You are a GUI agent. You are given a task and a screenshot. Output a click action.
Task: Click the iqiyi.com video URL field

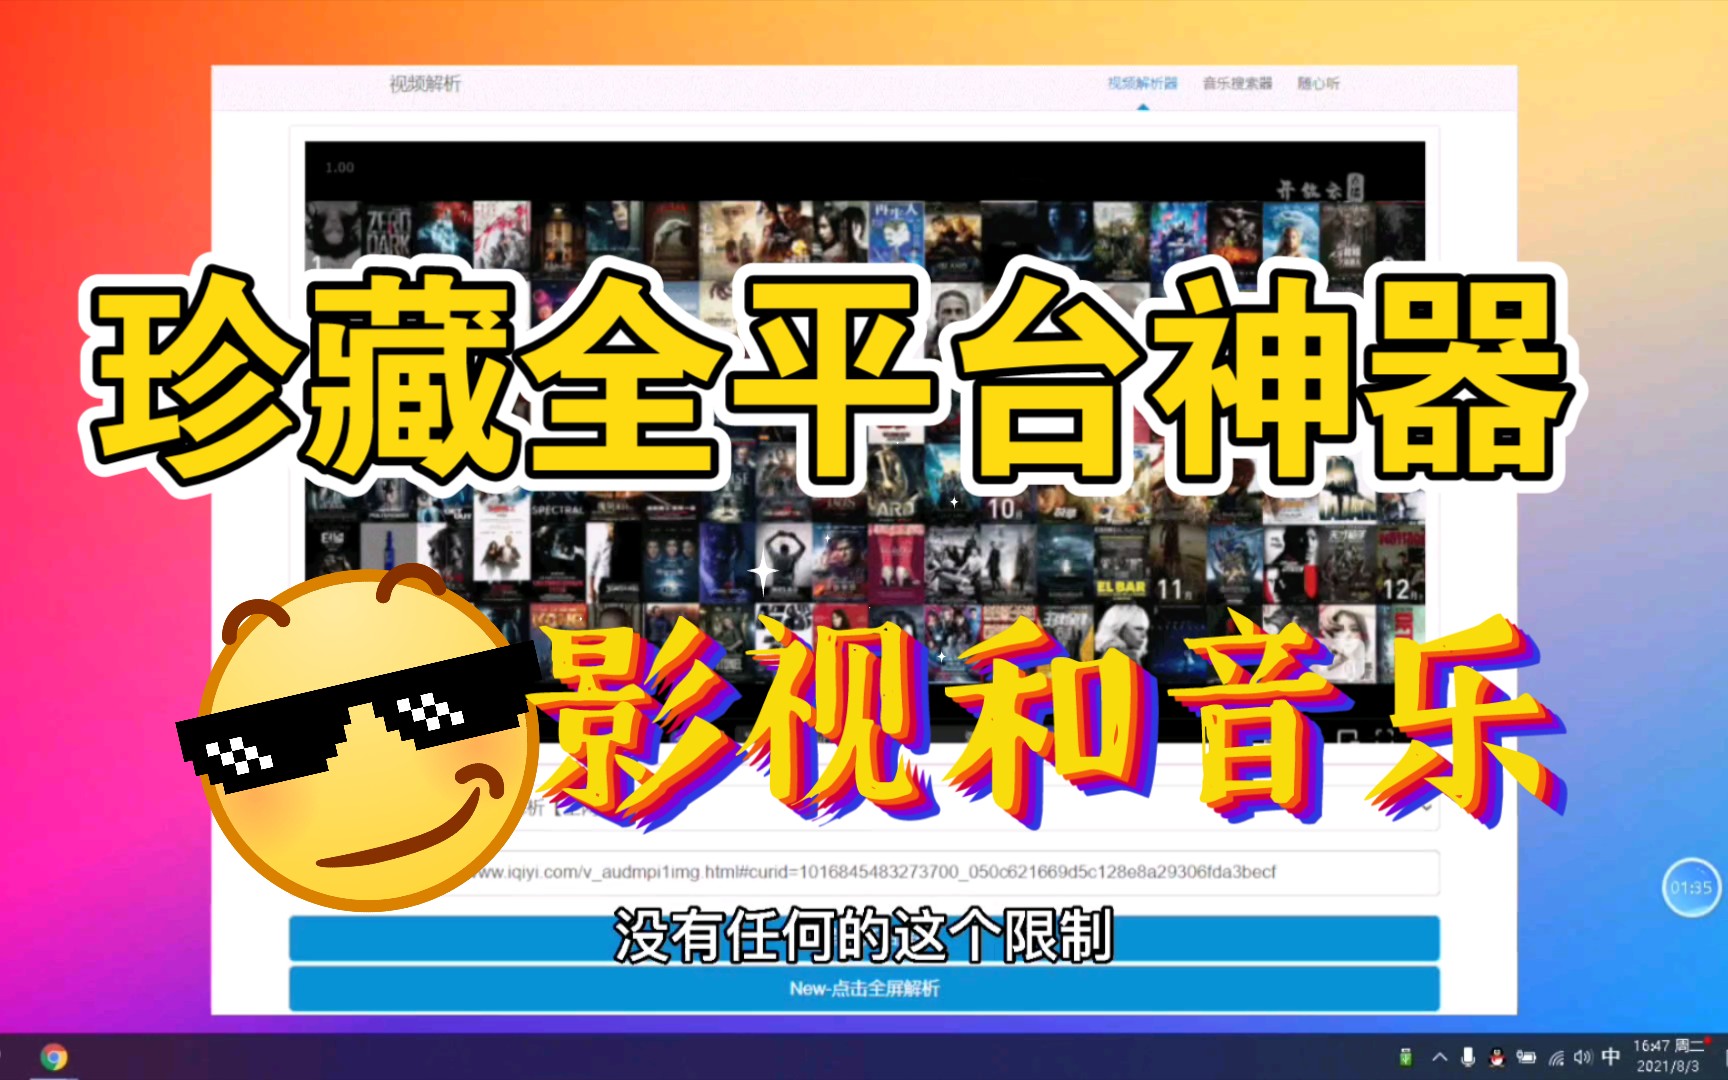pos(864,872)
